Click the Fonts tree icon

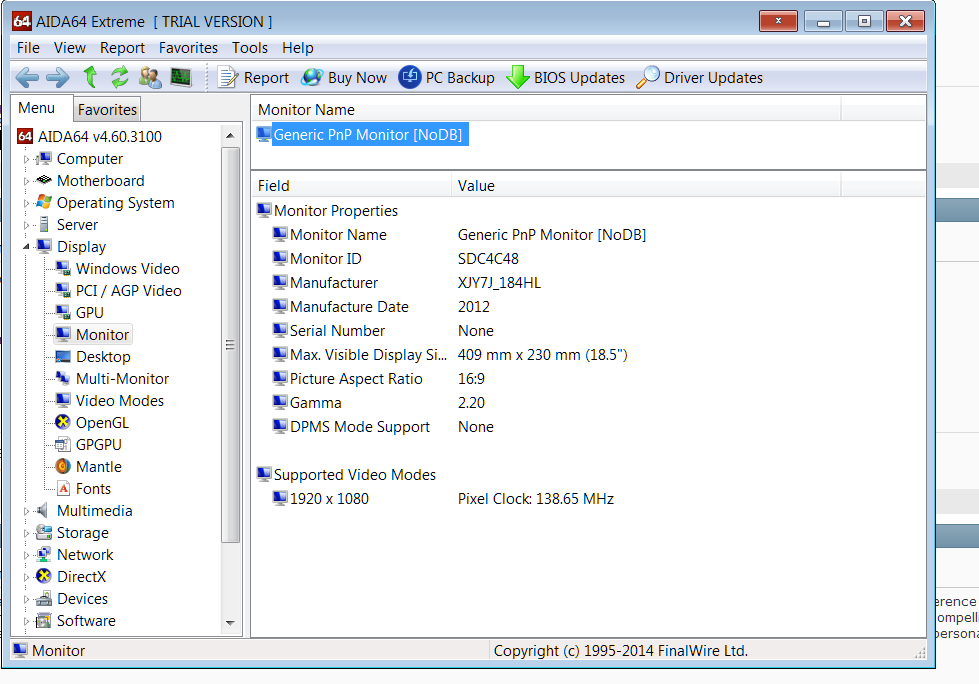click(63, 489)
